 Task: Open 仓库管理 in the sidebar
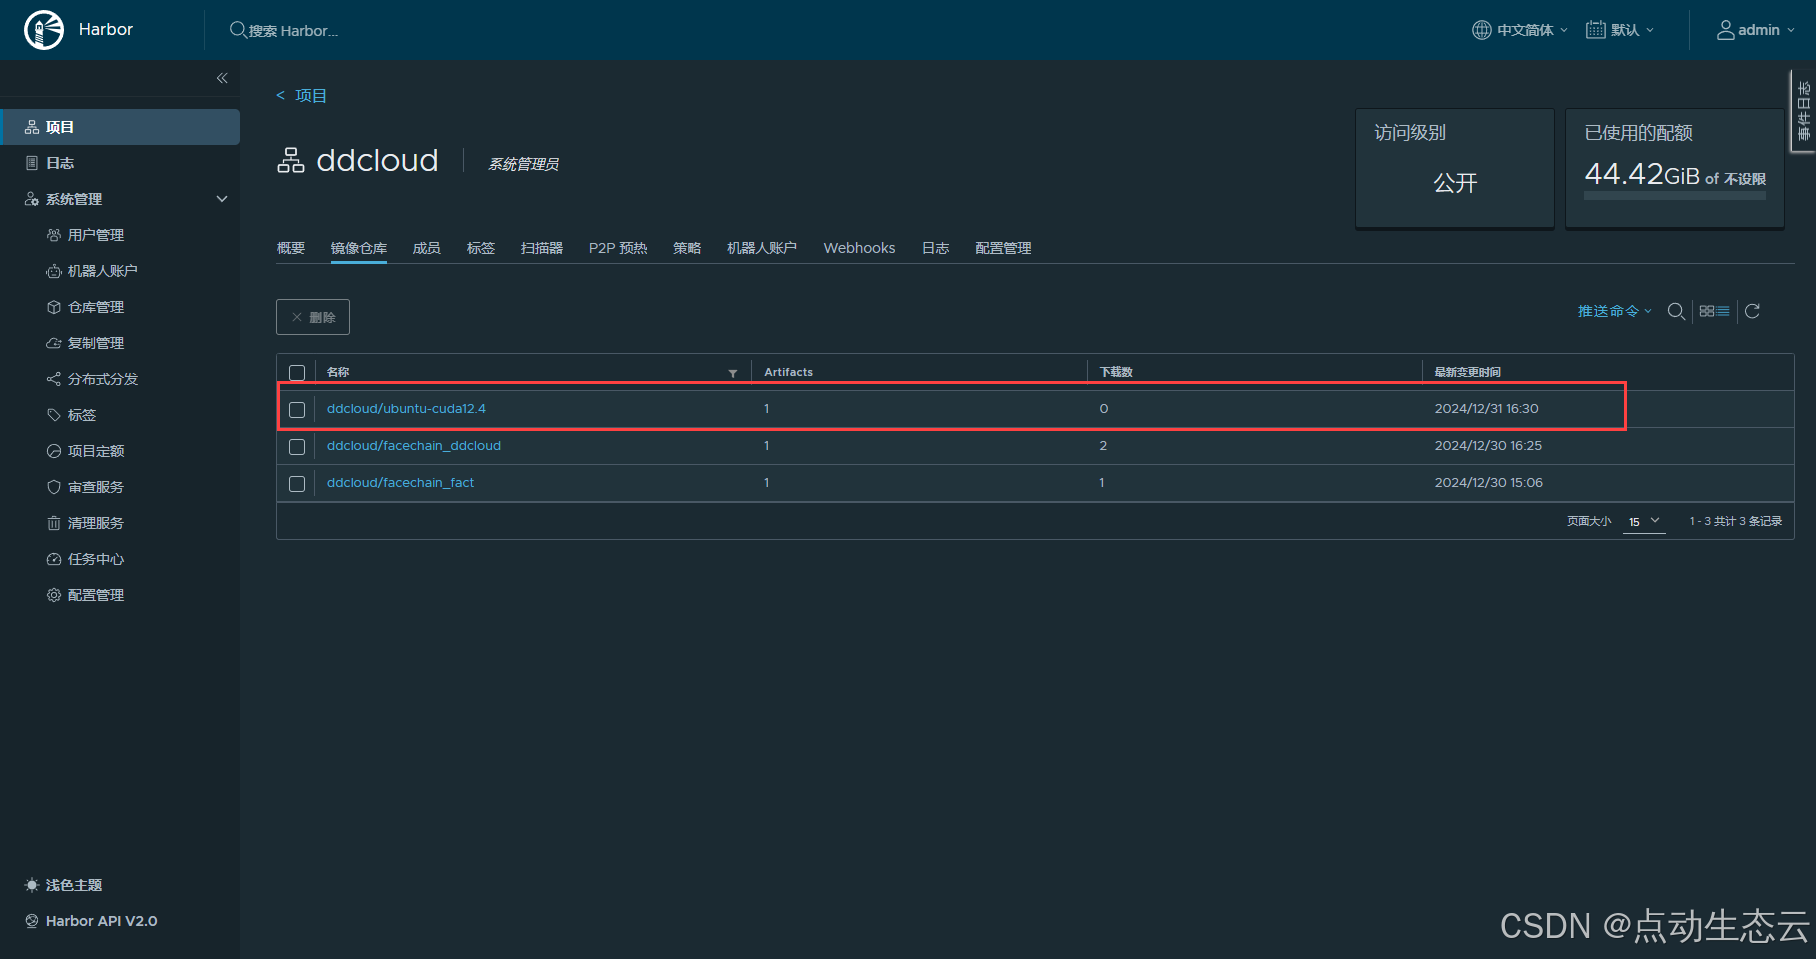(96, 307)
